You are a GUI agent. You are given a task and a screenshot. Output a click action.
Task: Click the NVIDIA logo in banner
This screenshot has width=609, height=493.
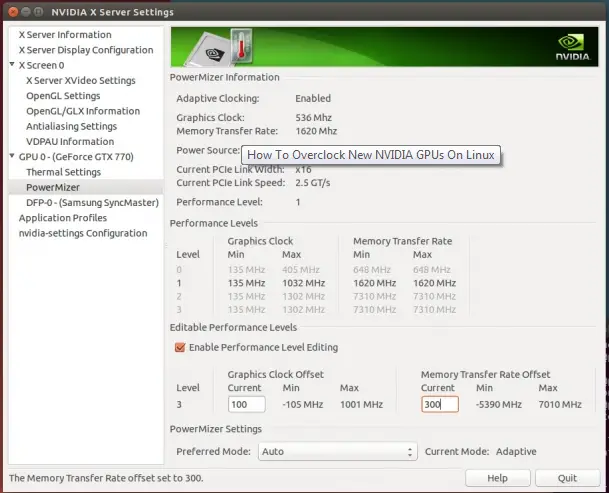click(x=573, y=47)
